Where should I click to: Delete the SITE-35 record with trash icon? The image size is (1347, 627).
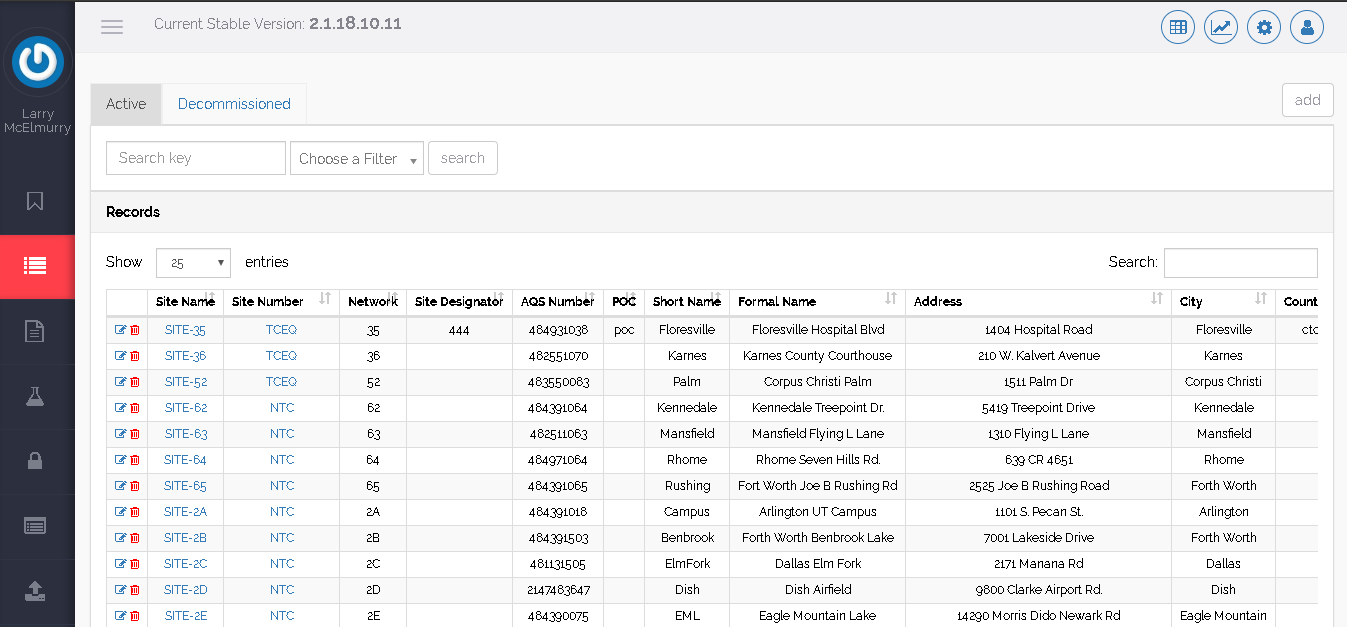[135, 330]
